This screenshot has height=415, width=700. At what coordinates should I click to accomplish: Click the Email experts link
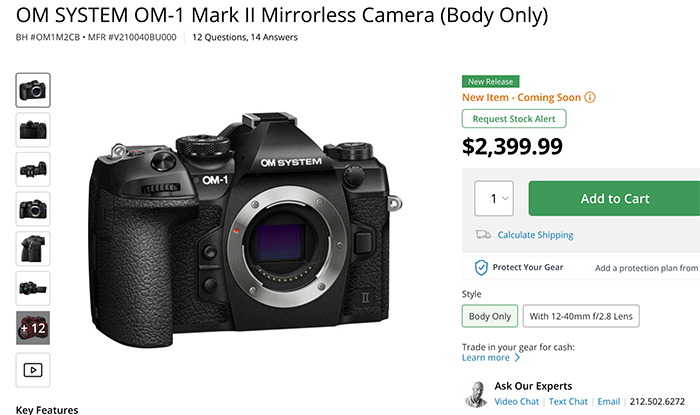pos(608,402)
